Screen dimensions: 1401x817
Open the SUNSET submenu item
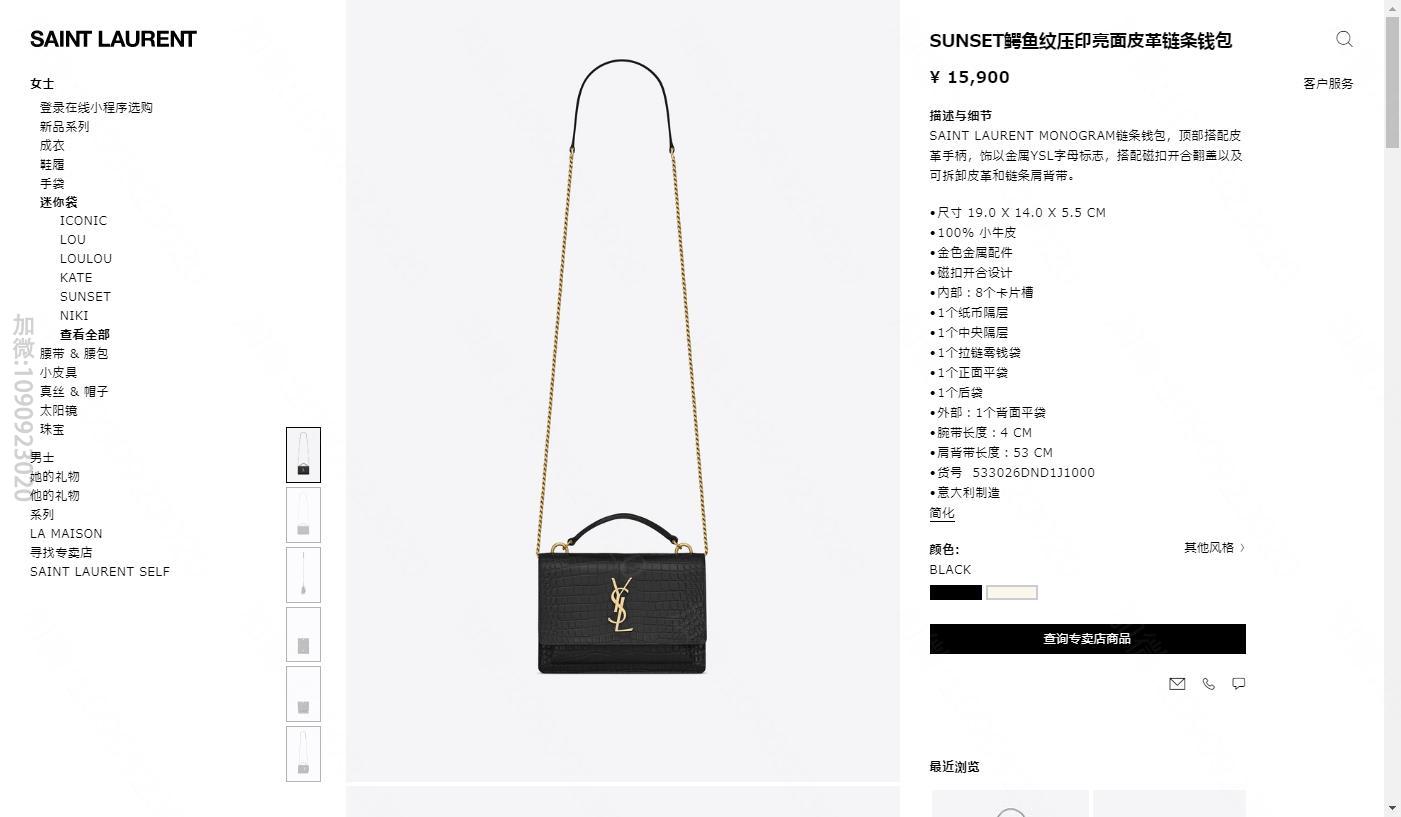tap(85, 296)
